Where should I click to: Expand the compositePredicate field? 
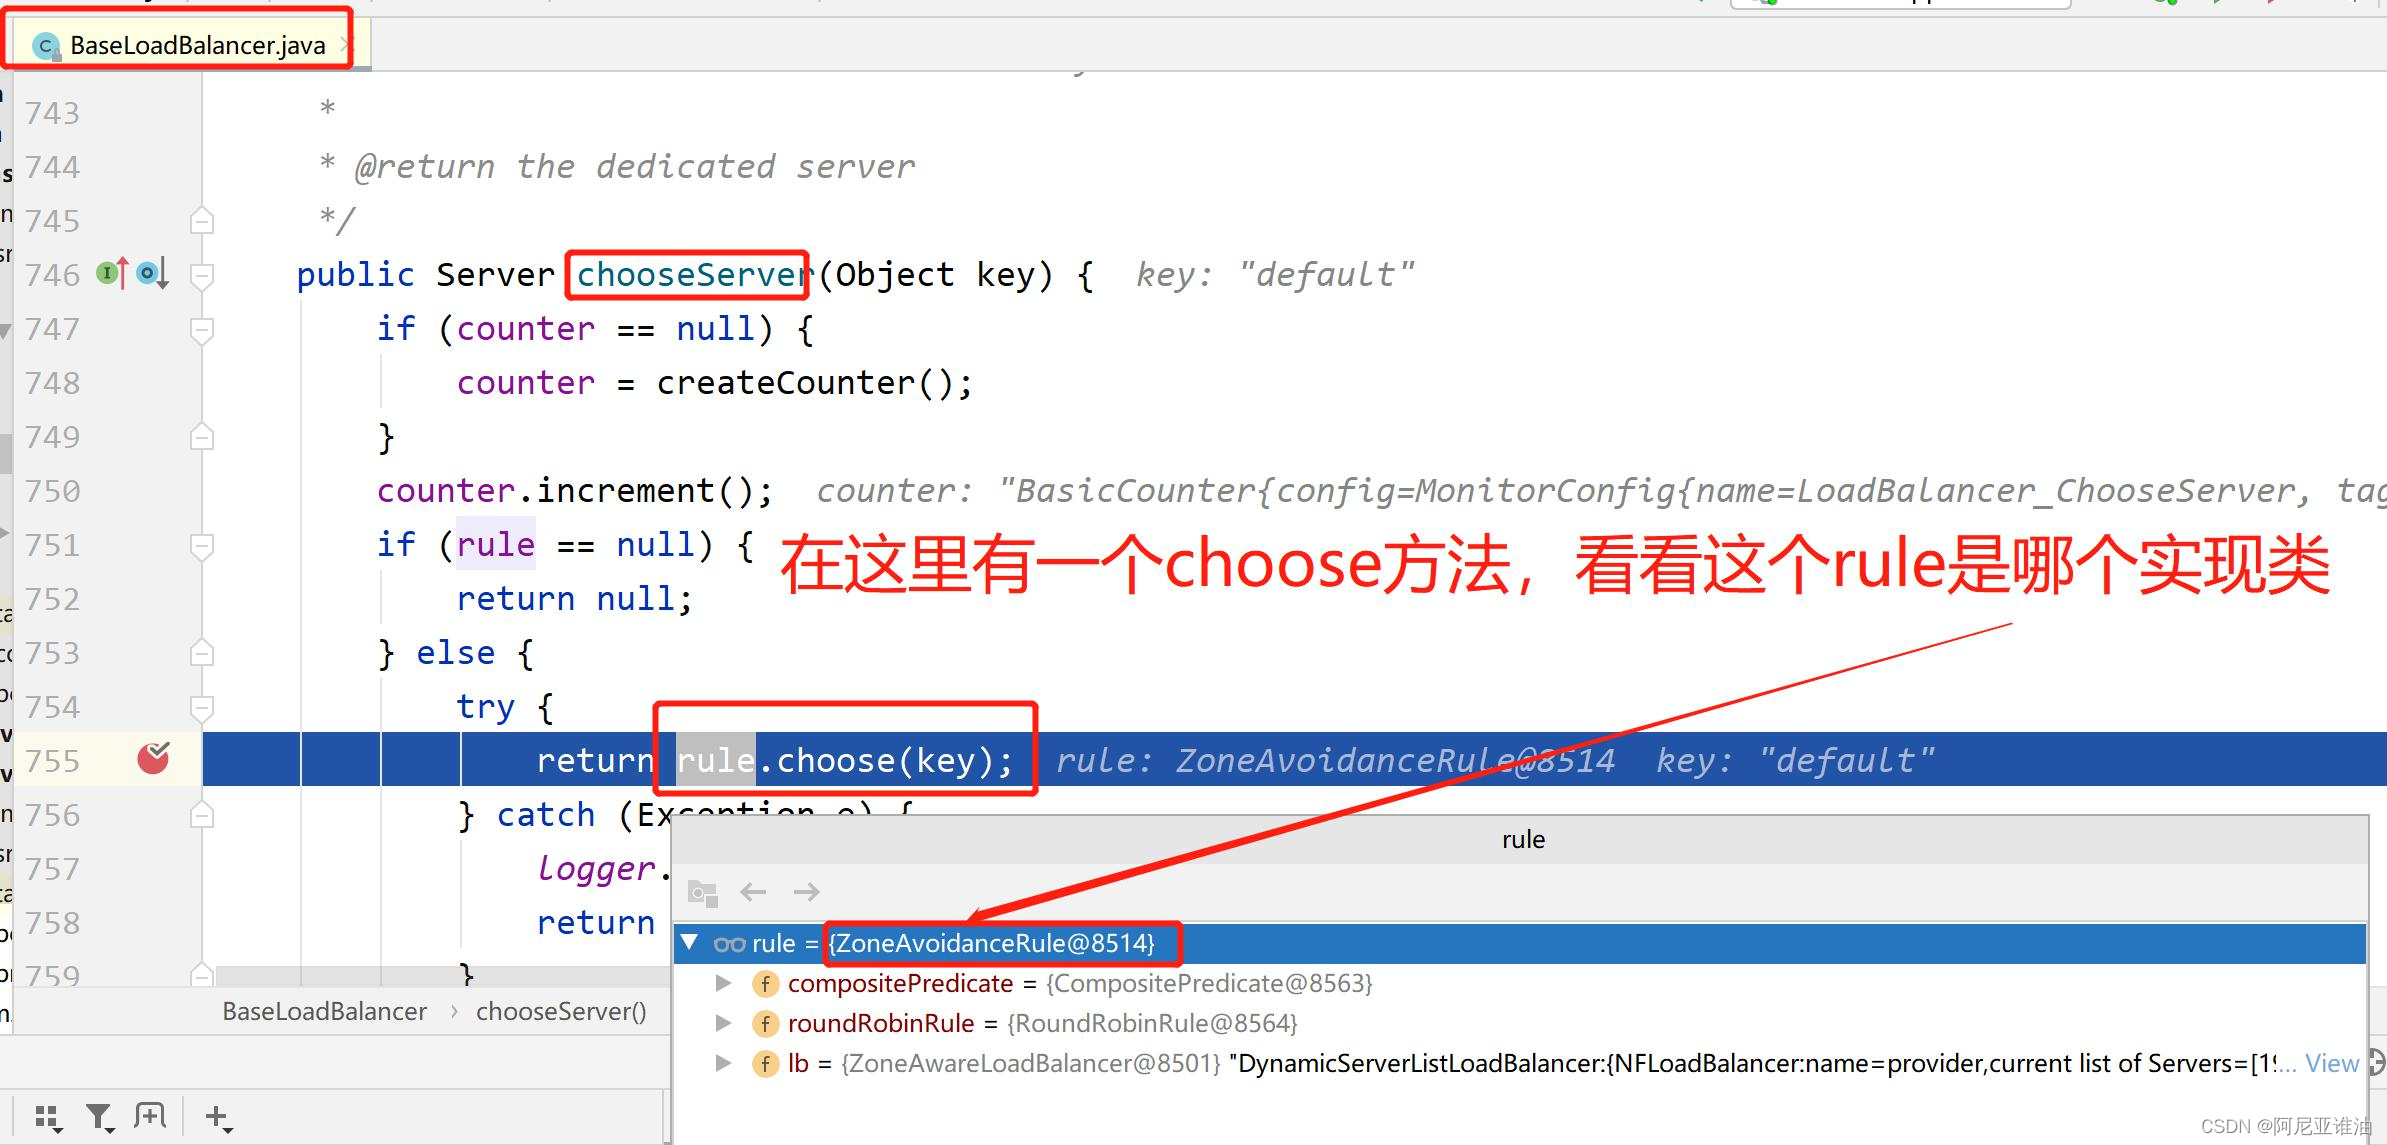pyautogui.click(x=723, y=983)
